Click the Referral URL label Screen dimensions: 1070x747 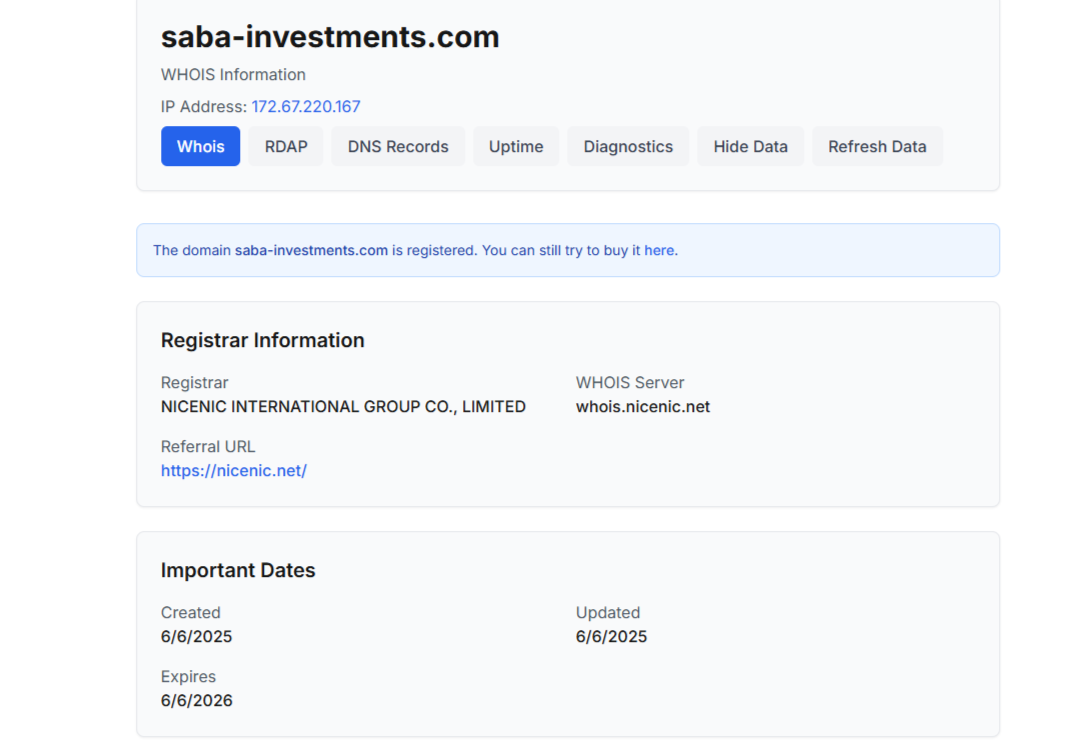(208, 447)
